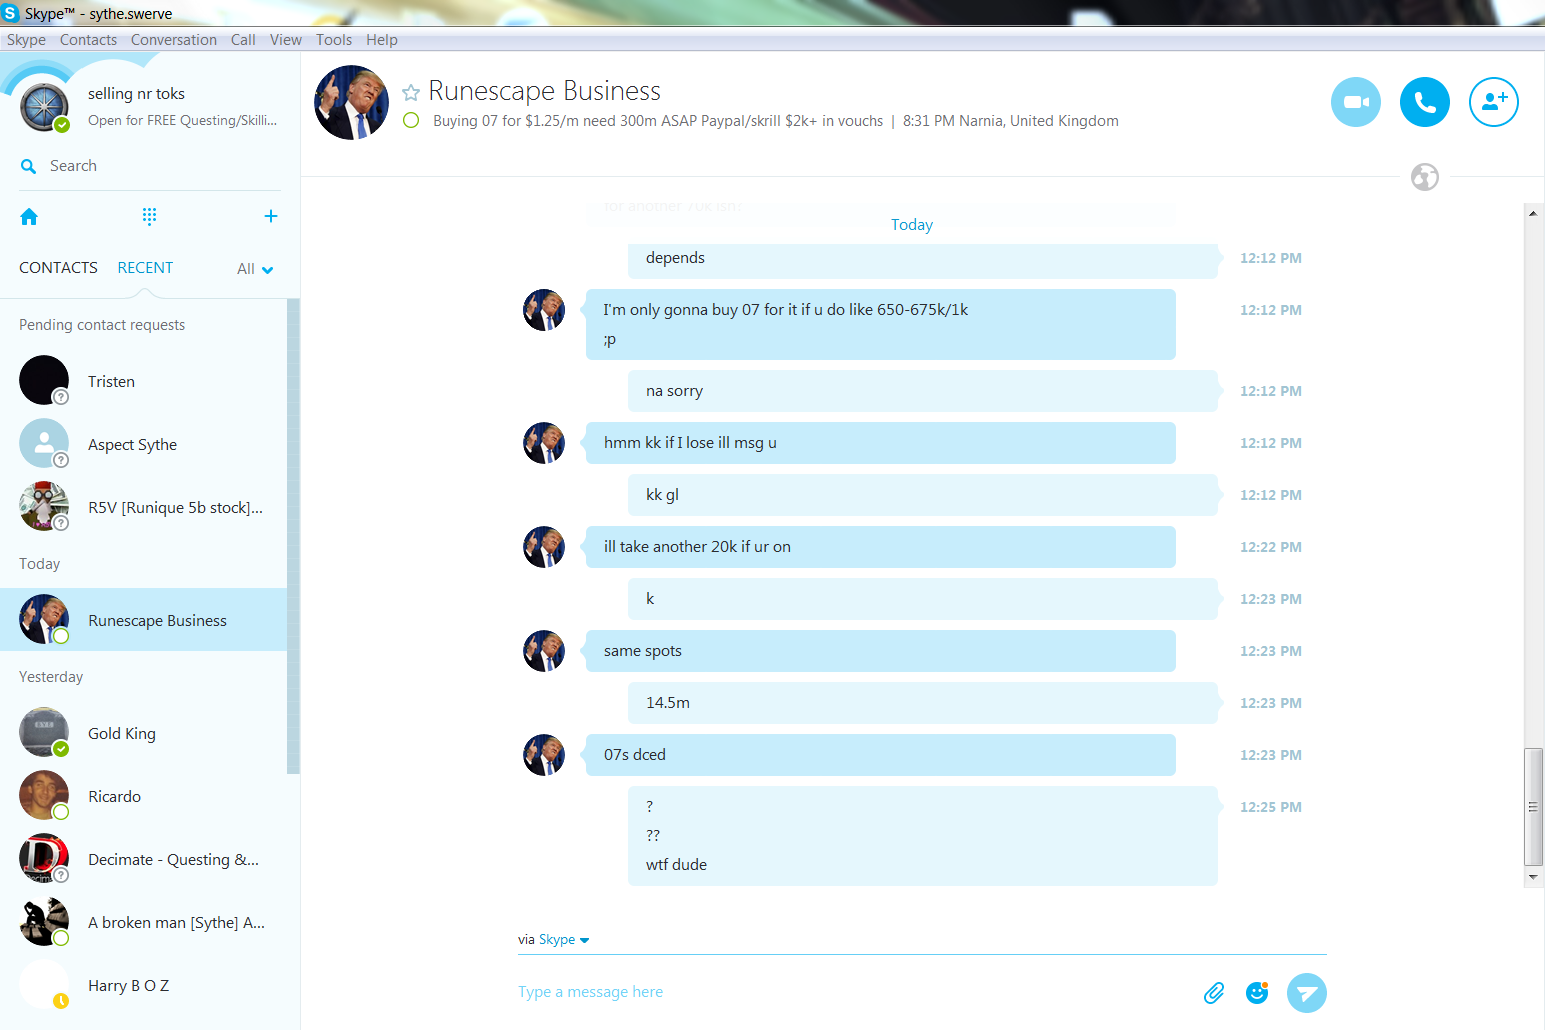This screenshot has height=1030, width=1545.
Task: Open the Harry B O Z conversation
Action: pos(143,985)
